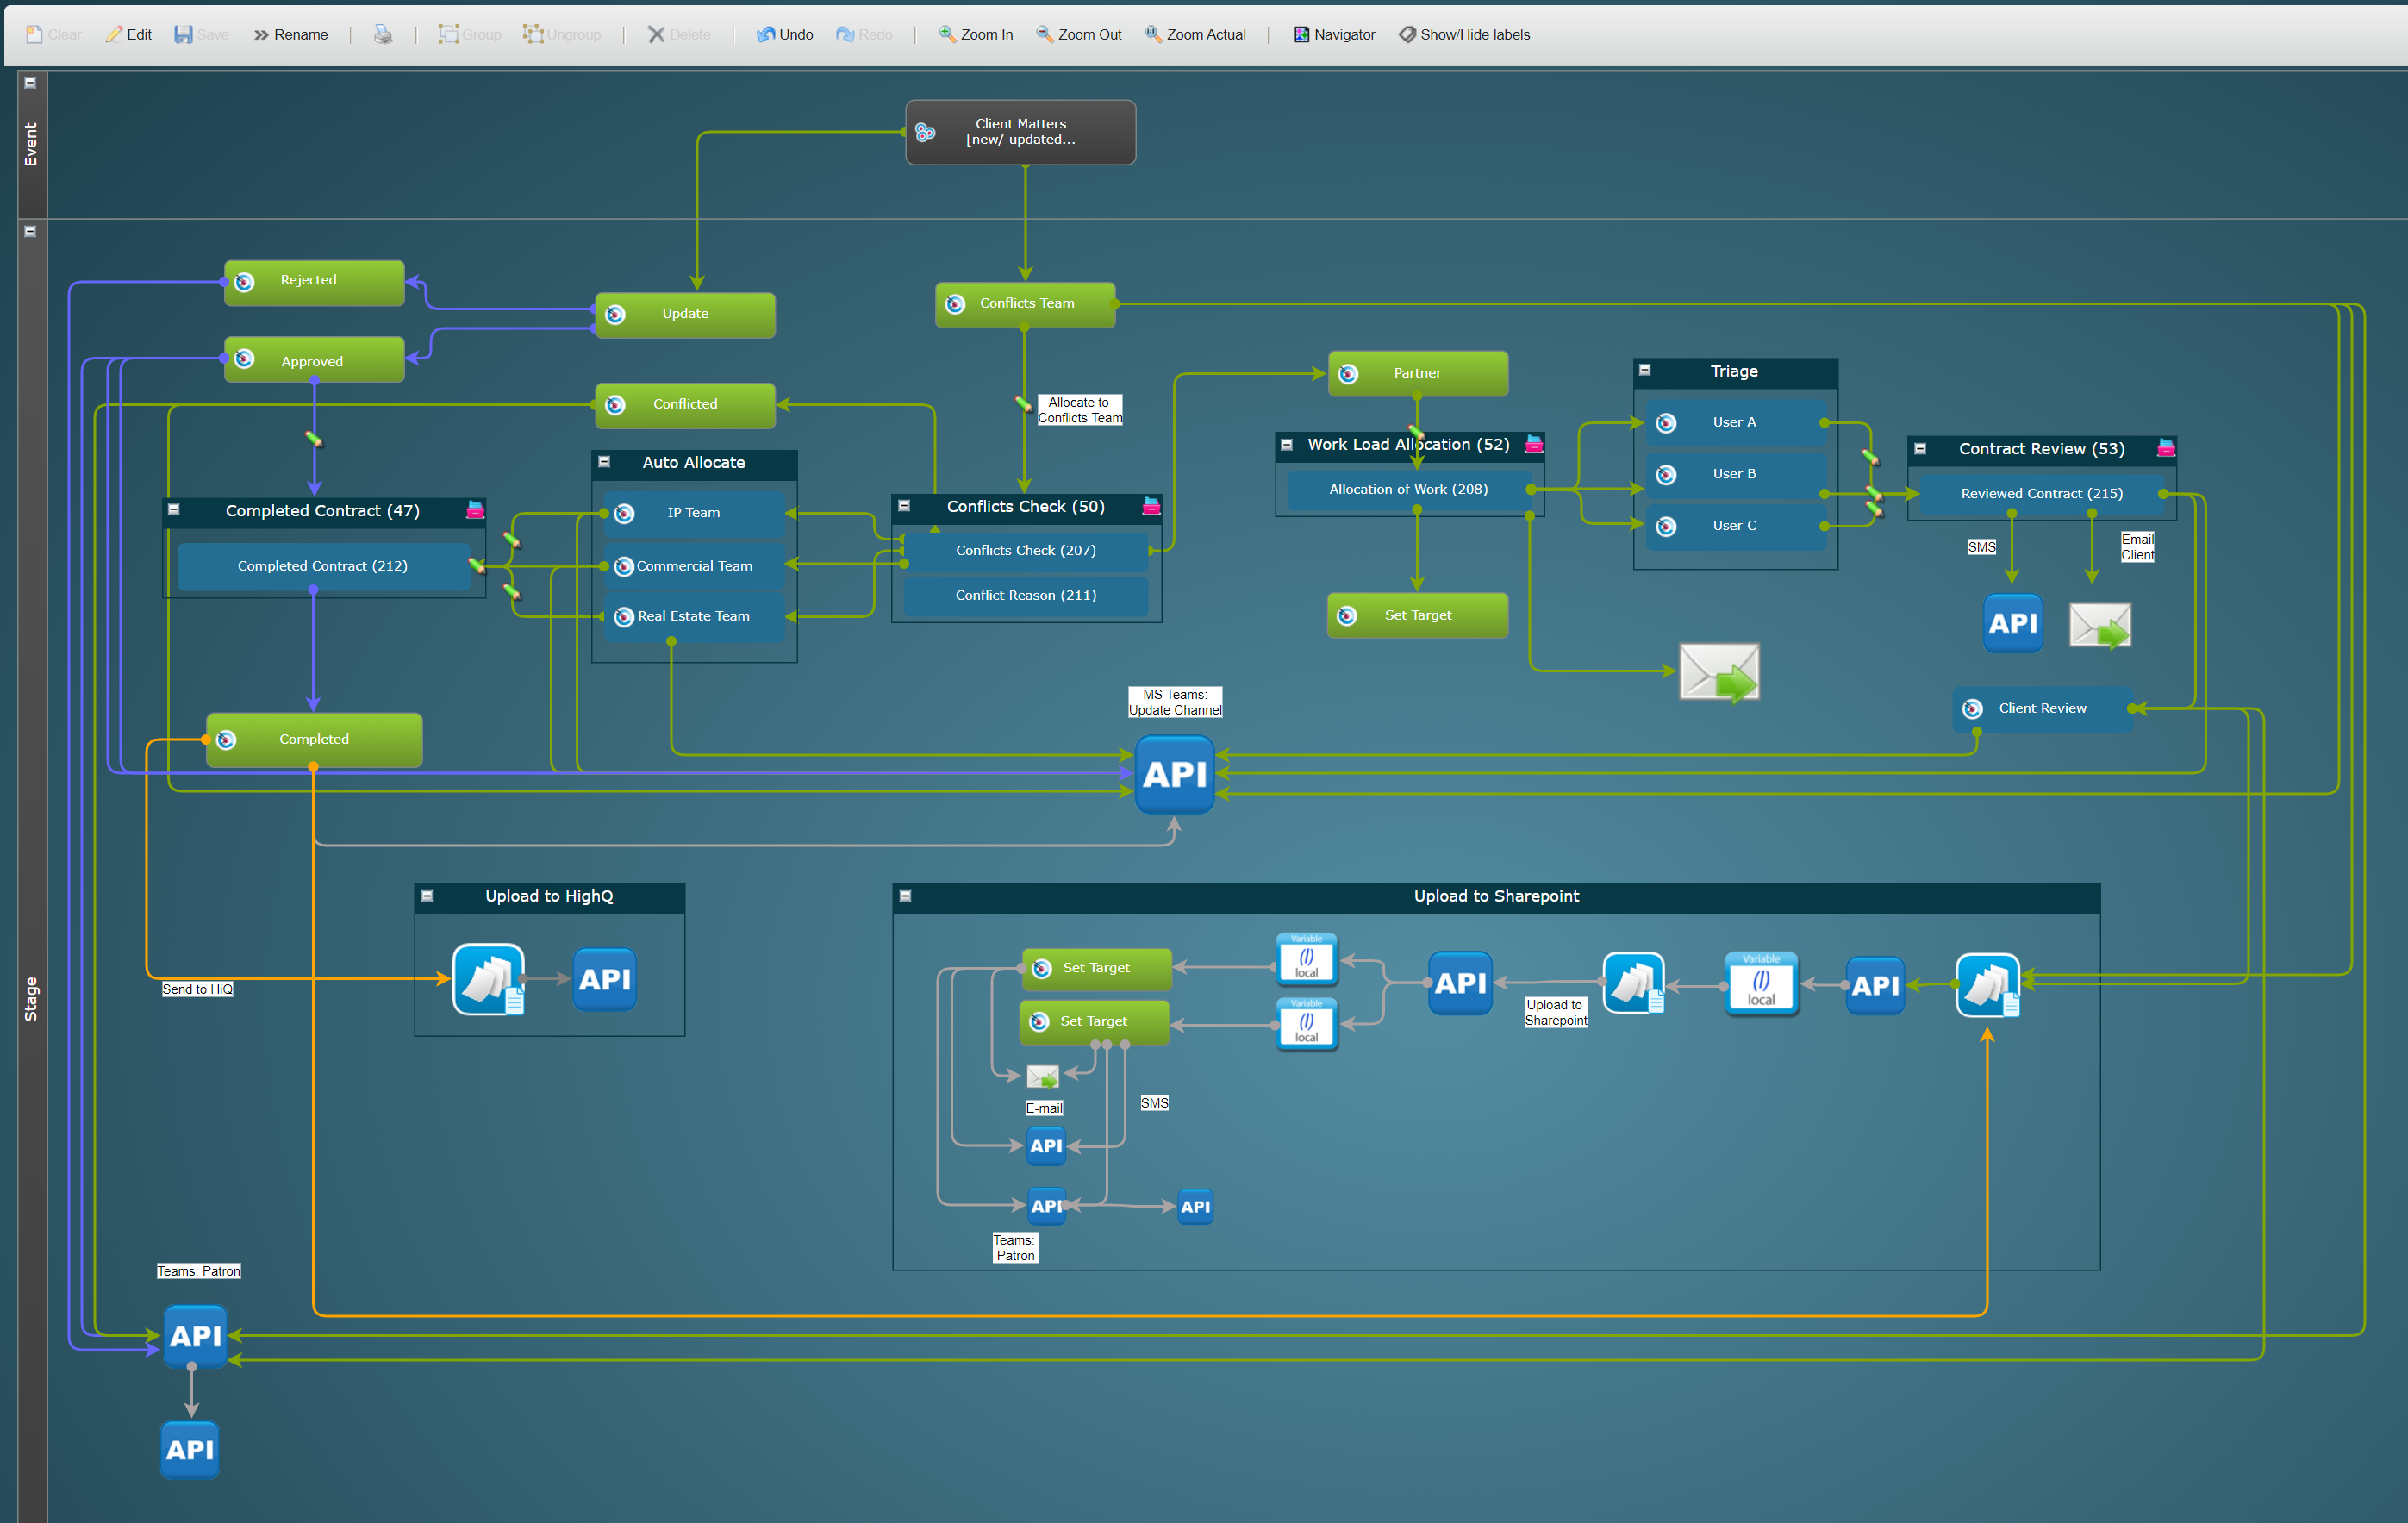The height and width of the screenshot is (1523, 2408).
Task: Click the Send to HiQ label
Action: pos(197,989)
